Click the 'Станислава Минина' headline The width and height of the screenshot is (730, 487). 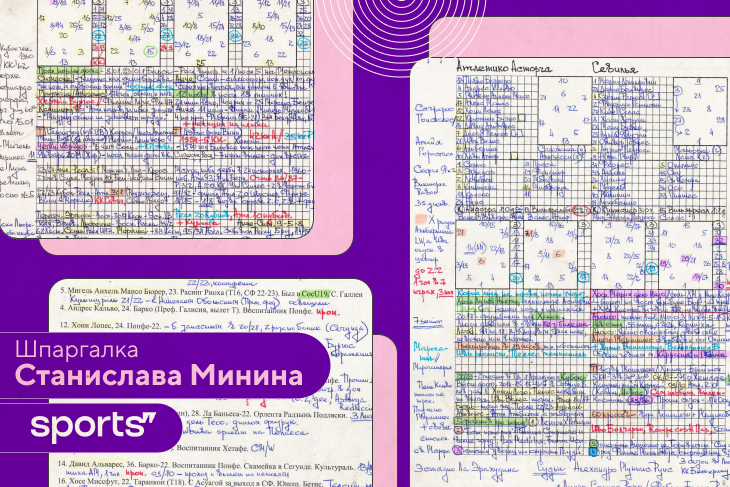pos(159,375)
